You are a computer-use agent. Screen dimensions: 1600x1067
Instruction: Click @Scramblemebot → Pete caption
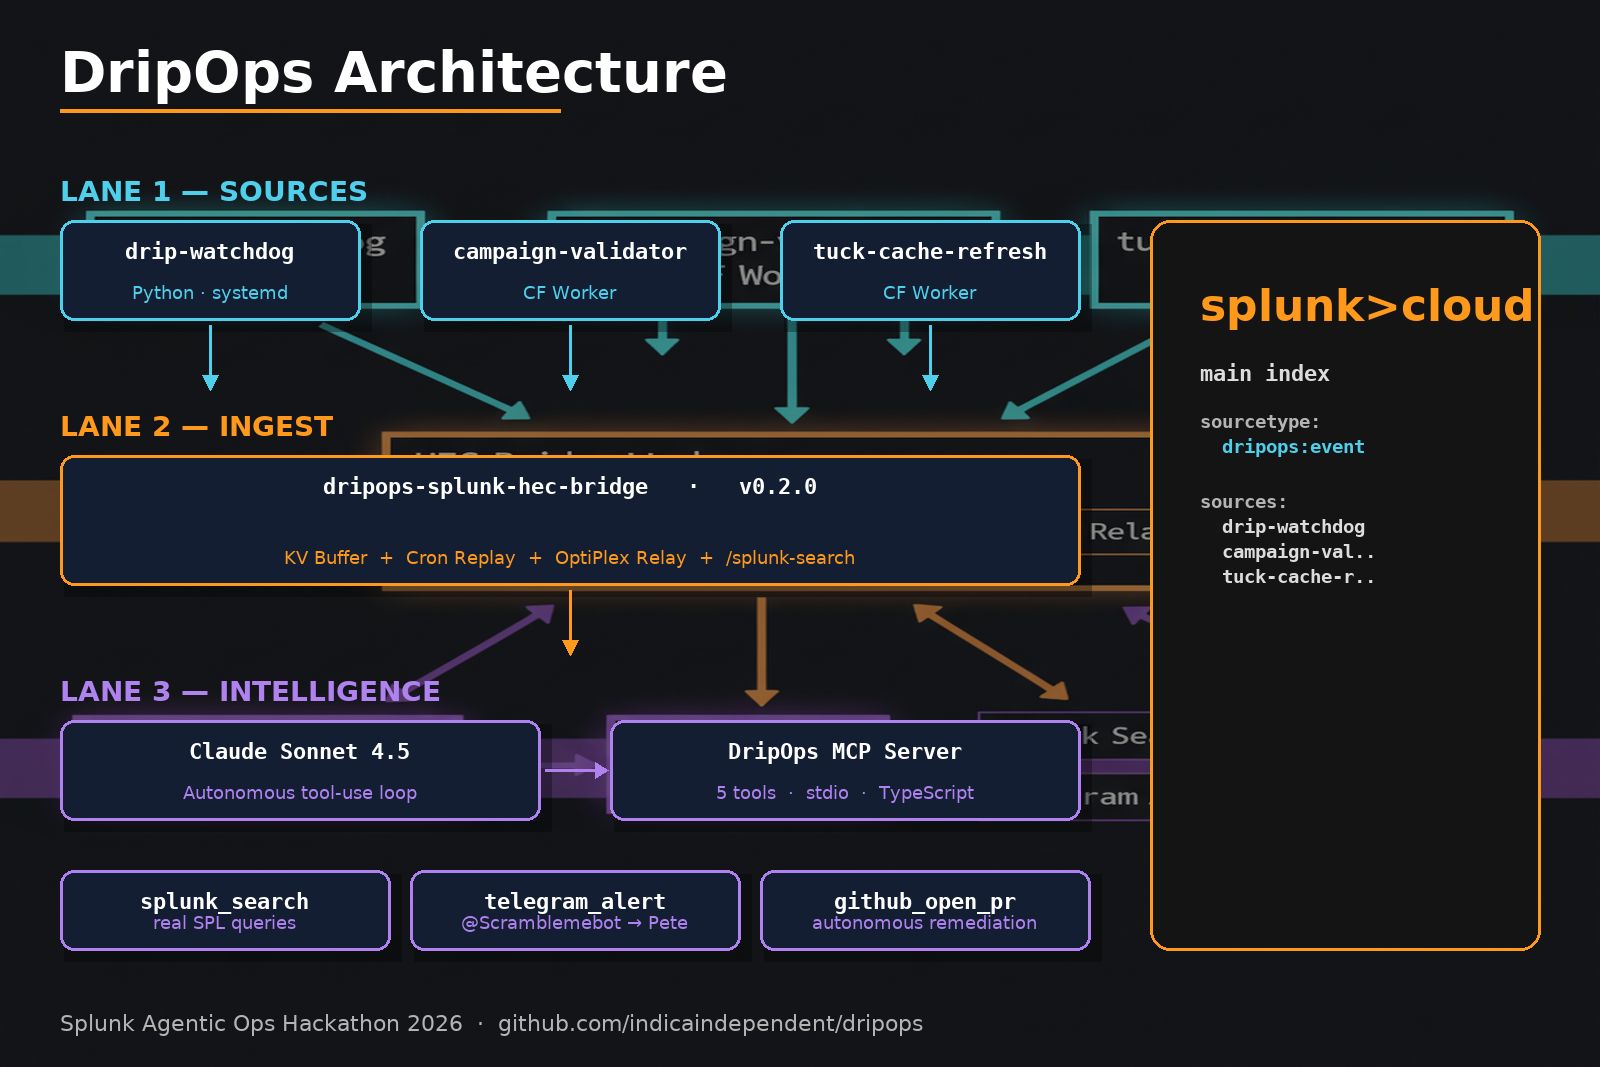[x=575, y=923]
